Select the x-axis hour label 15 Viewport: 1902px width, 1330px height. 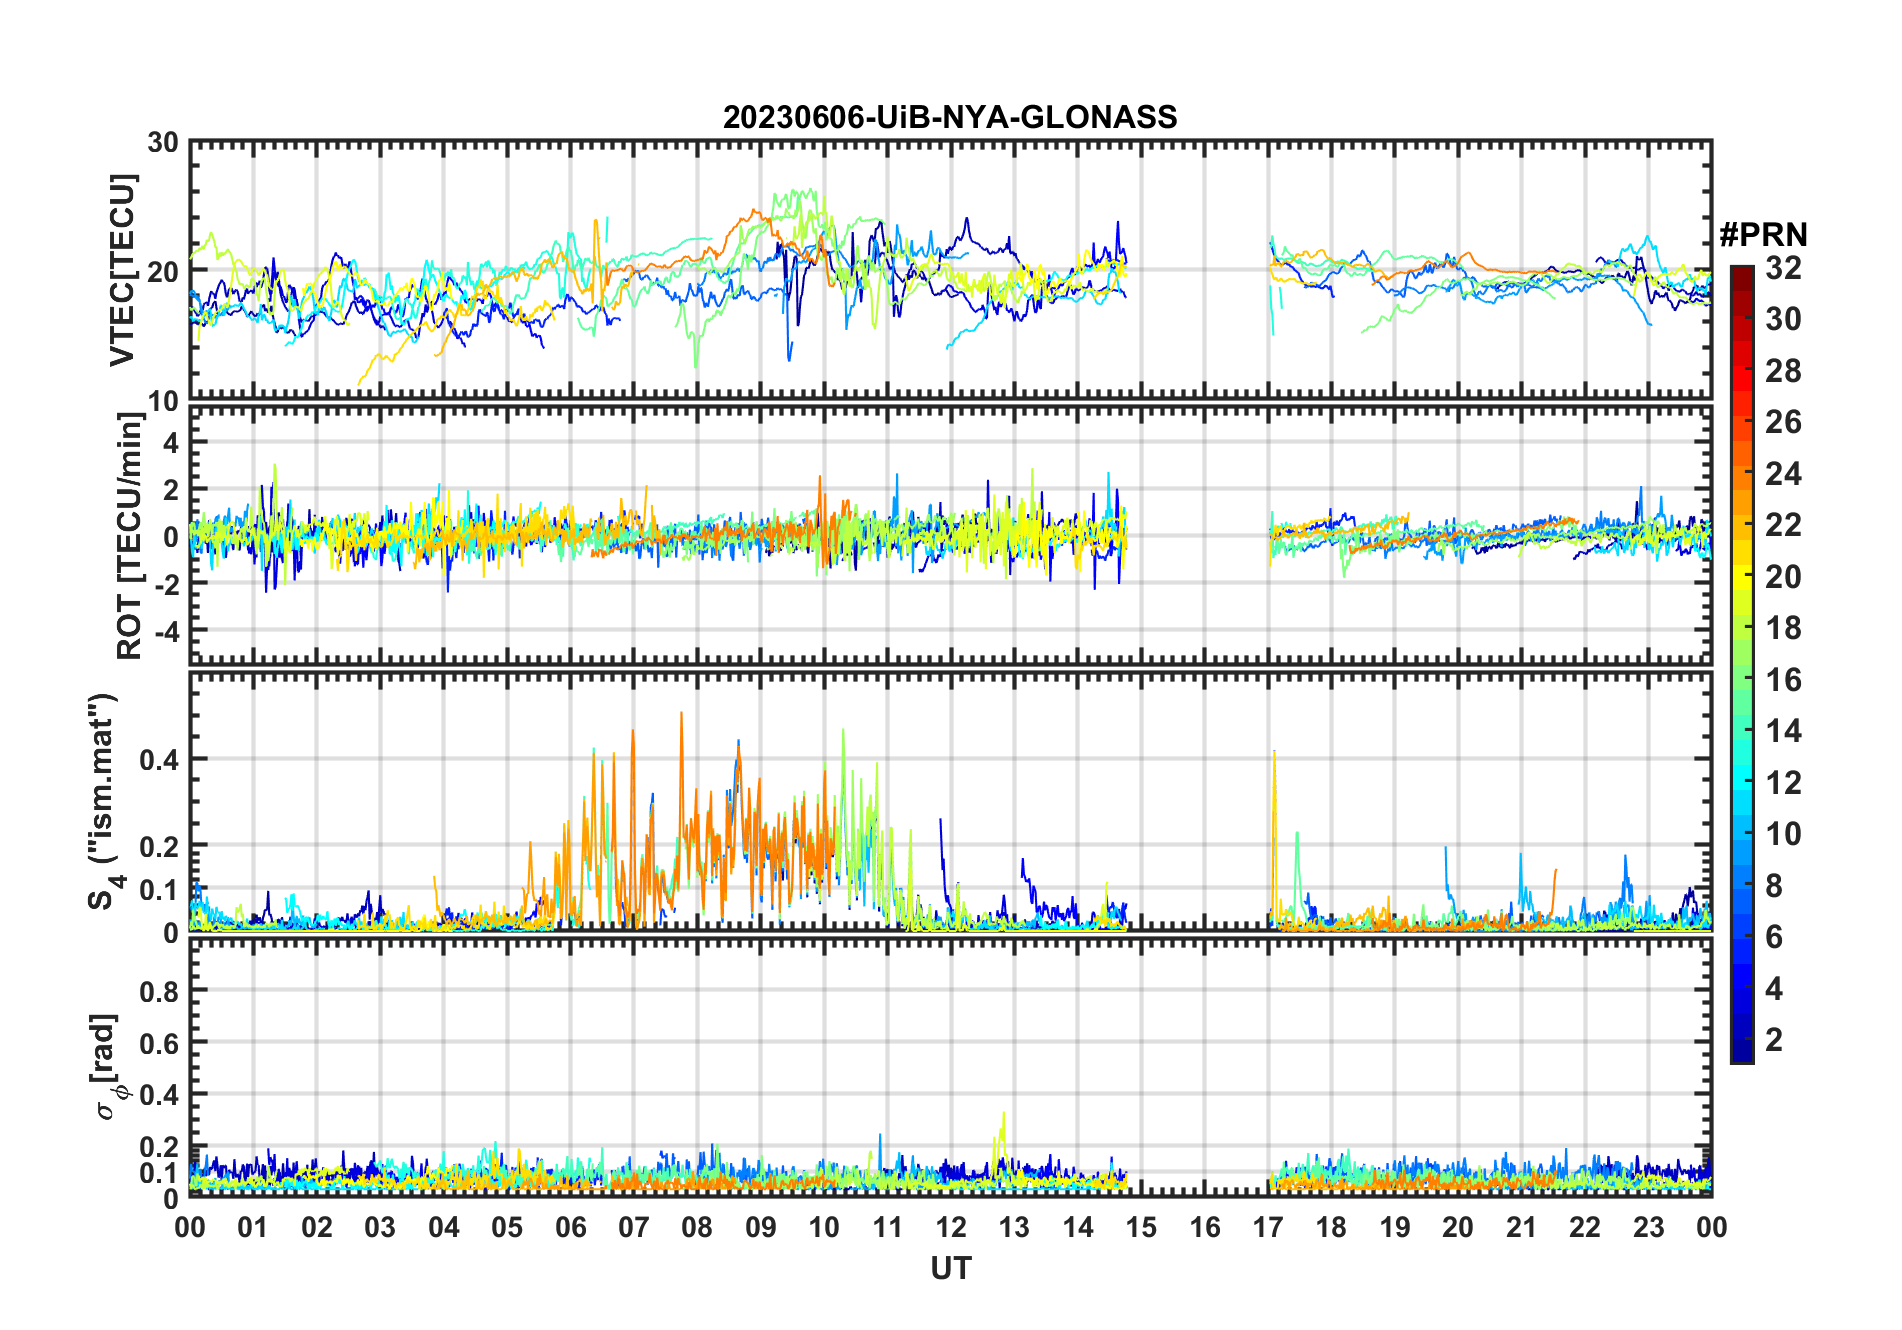tap(1141, 1227)
